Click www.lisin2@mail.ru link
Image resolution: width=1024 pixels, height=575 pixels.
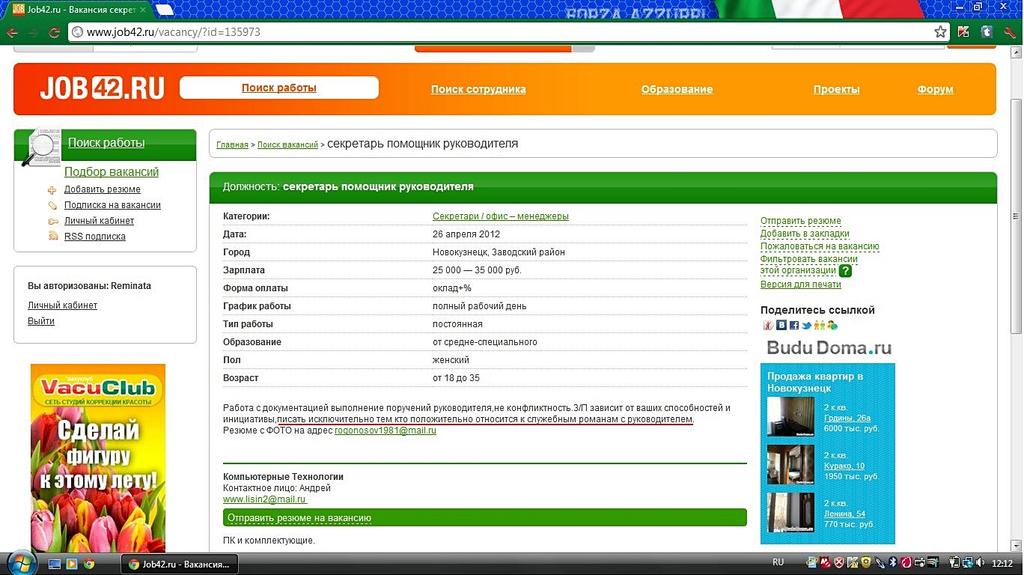[x=264, y=499]
